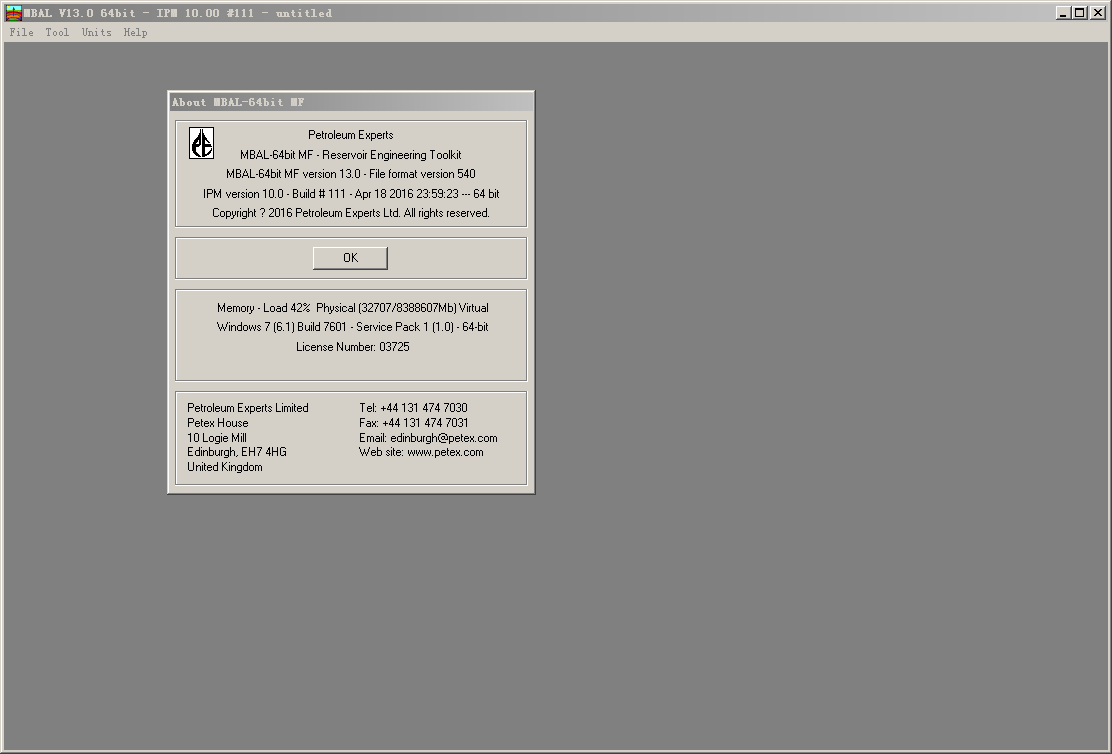
Task: Click the MBAL-64bit MF version 13.0 line
Action: (350, 174)
